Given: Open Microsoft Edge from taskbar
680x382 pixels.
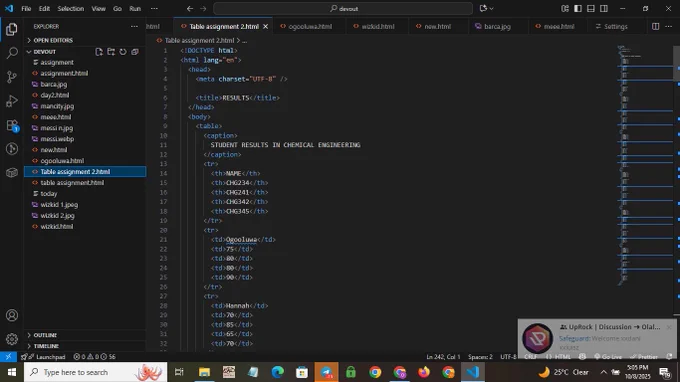Looking at the screenshot, I should tap(278, 372).
